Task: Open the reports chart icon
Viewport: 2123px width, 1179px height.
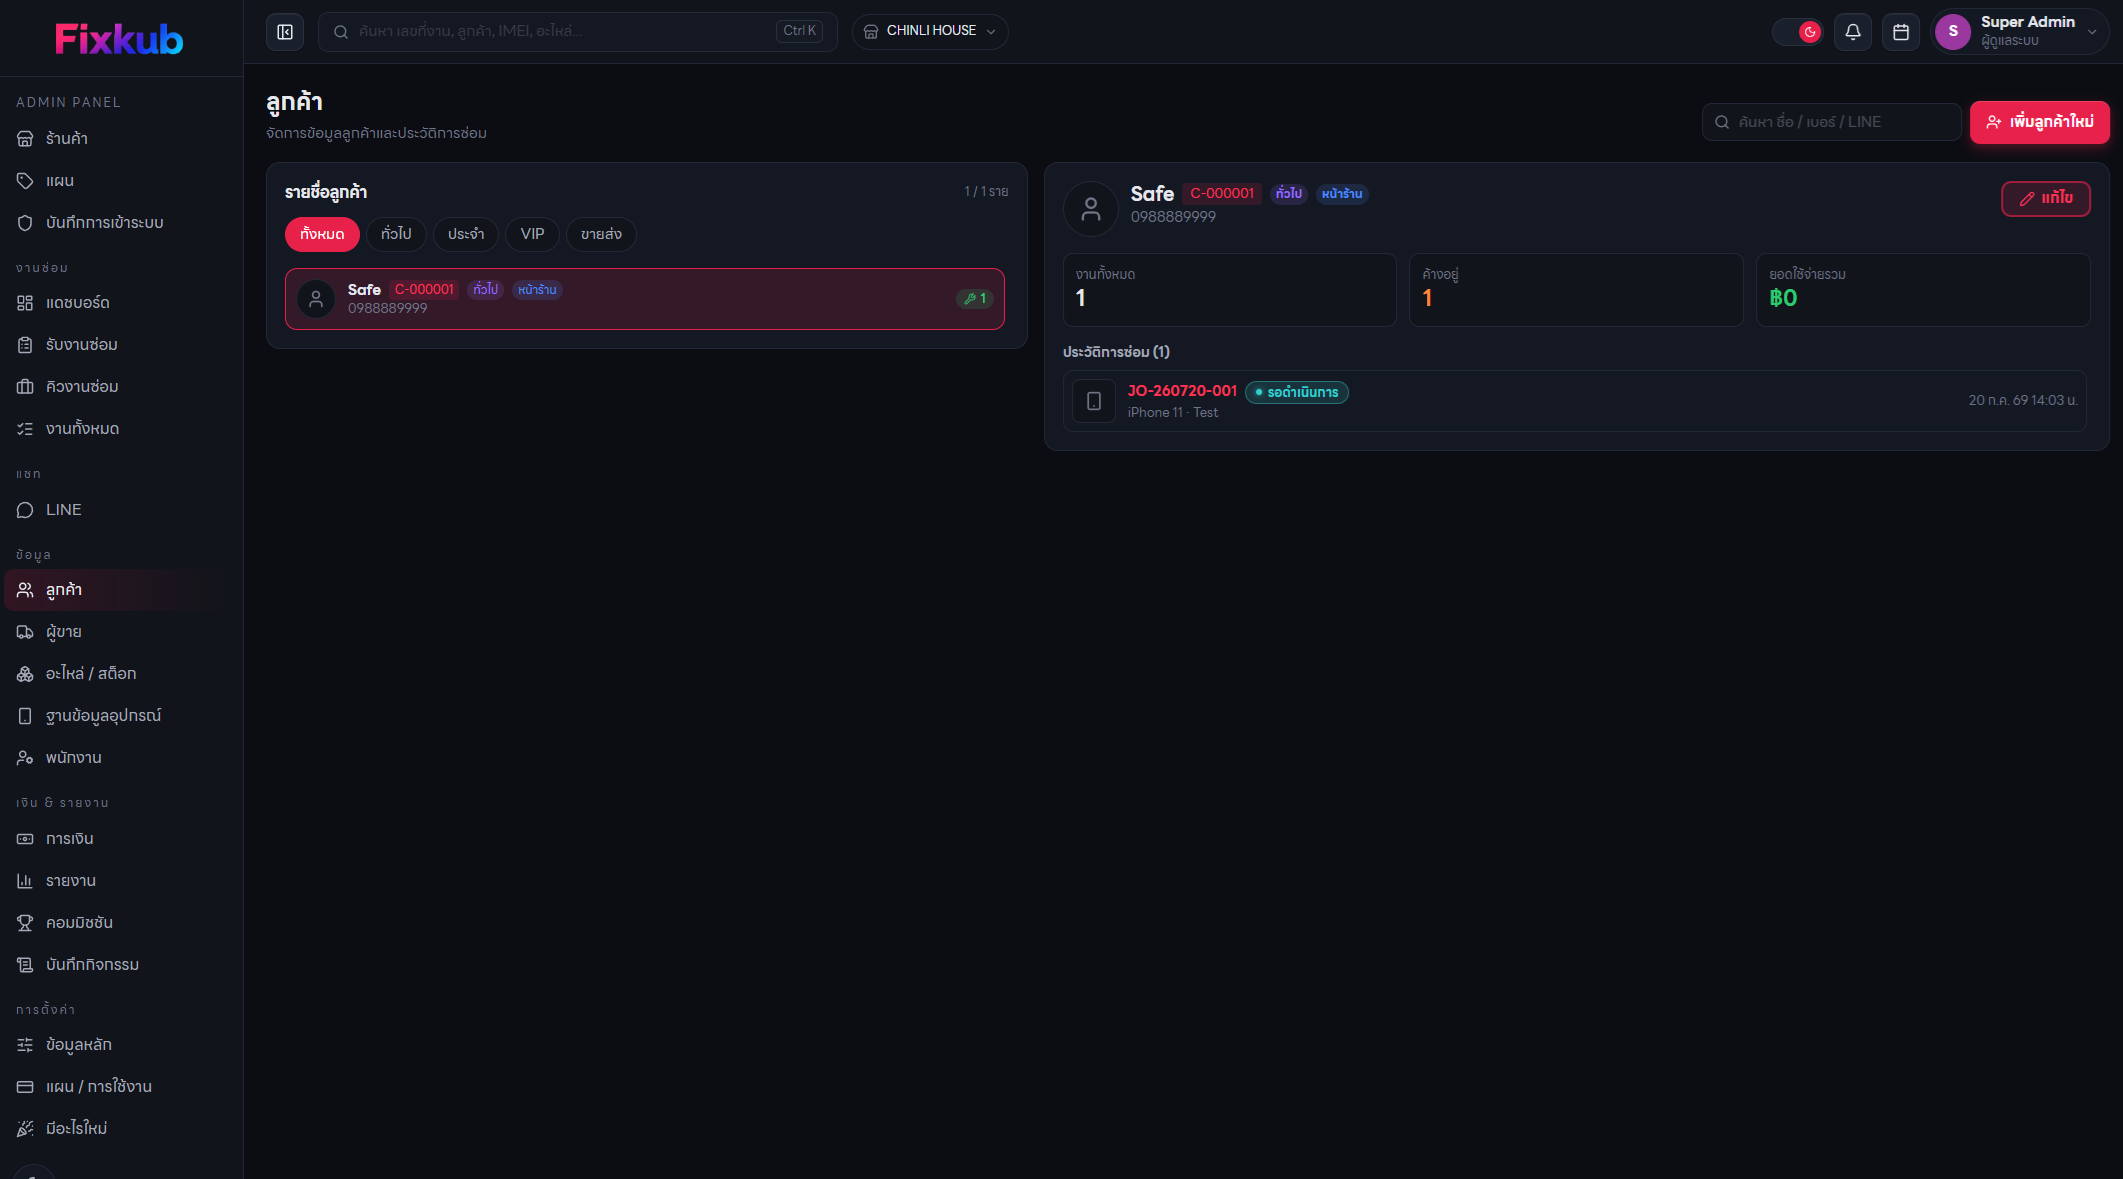Action: click(25, 881)
